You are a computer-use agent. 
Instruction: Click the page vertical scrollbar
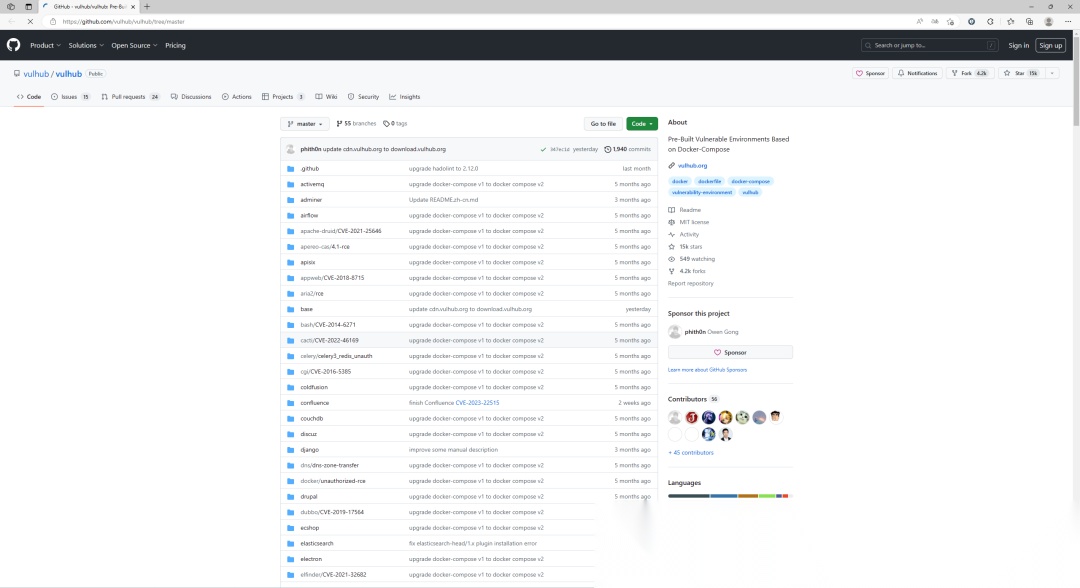click(x=1075, y=79)
